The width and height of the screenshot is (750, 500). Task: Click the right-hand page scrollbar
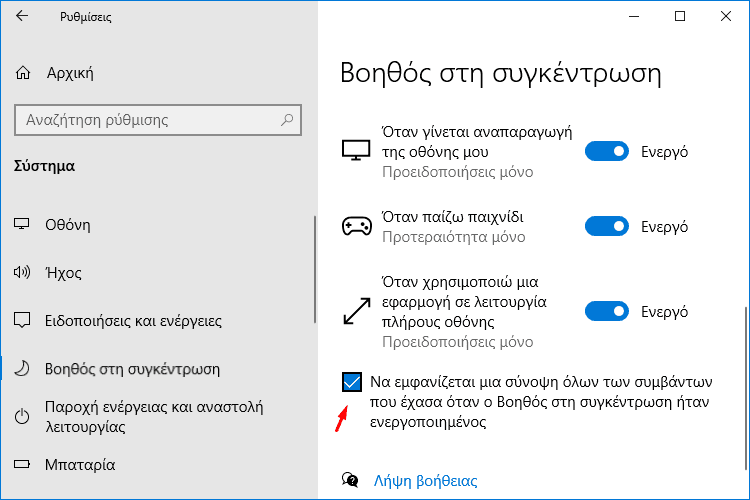[745, 388]
